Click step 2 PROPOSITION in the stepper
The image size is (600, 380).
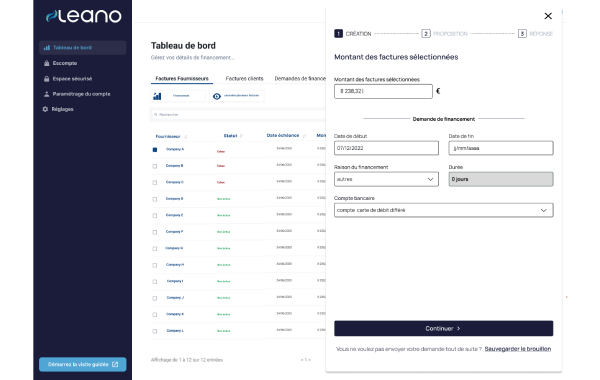pos(445,34)
